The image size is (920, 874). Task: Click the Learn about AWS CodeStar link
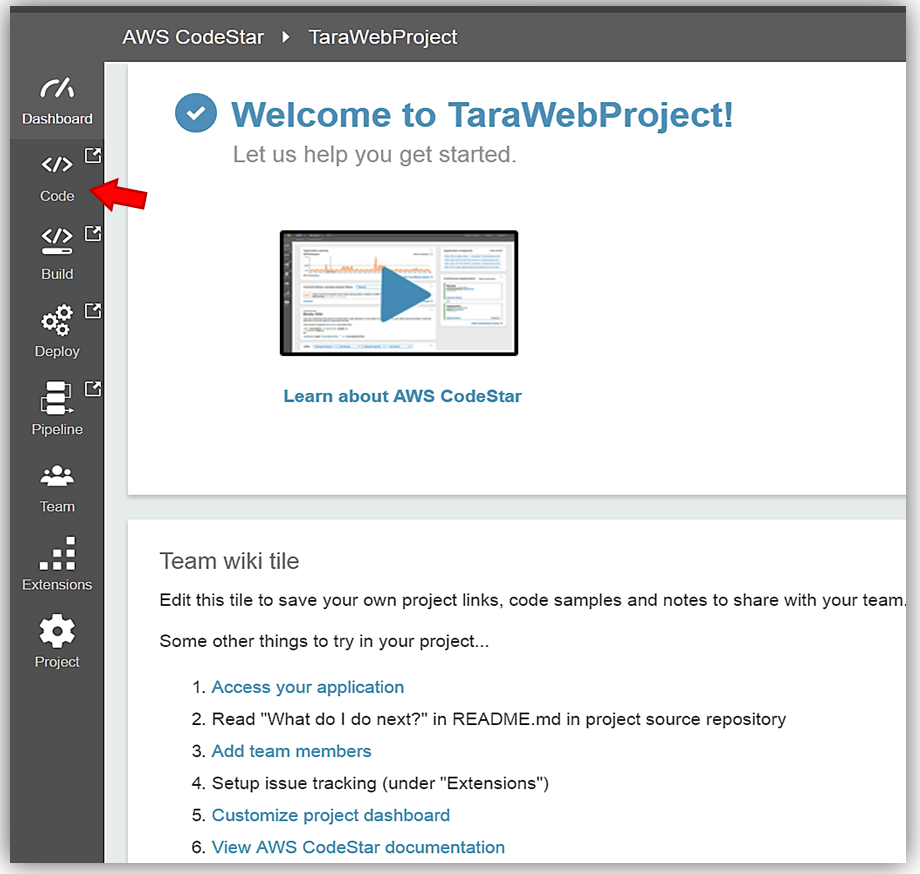pyautogui.click(x=402, y=396)
